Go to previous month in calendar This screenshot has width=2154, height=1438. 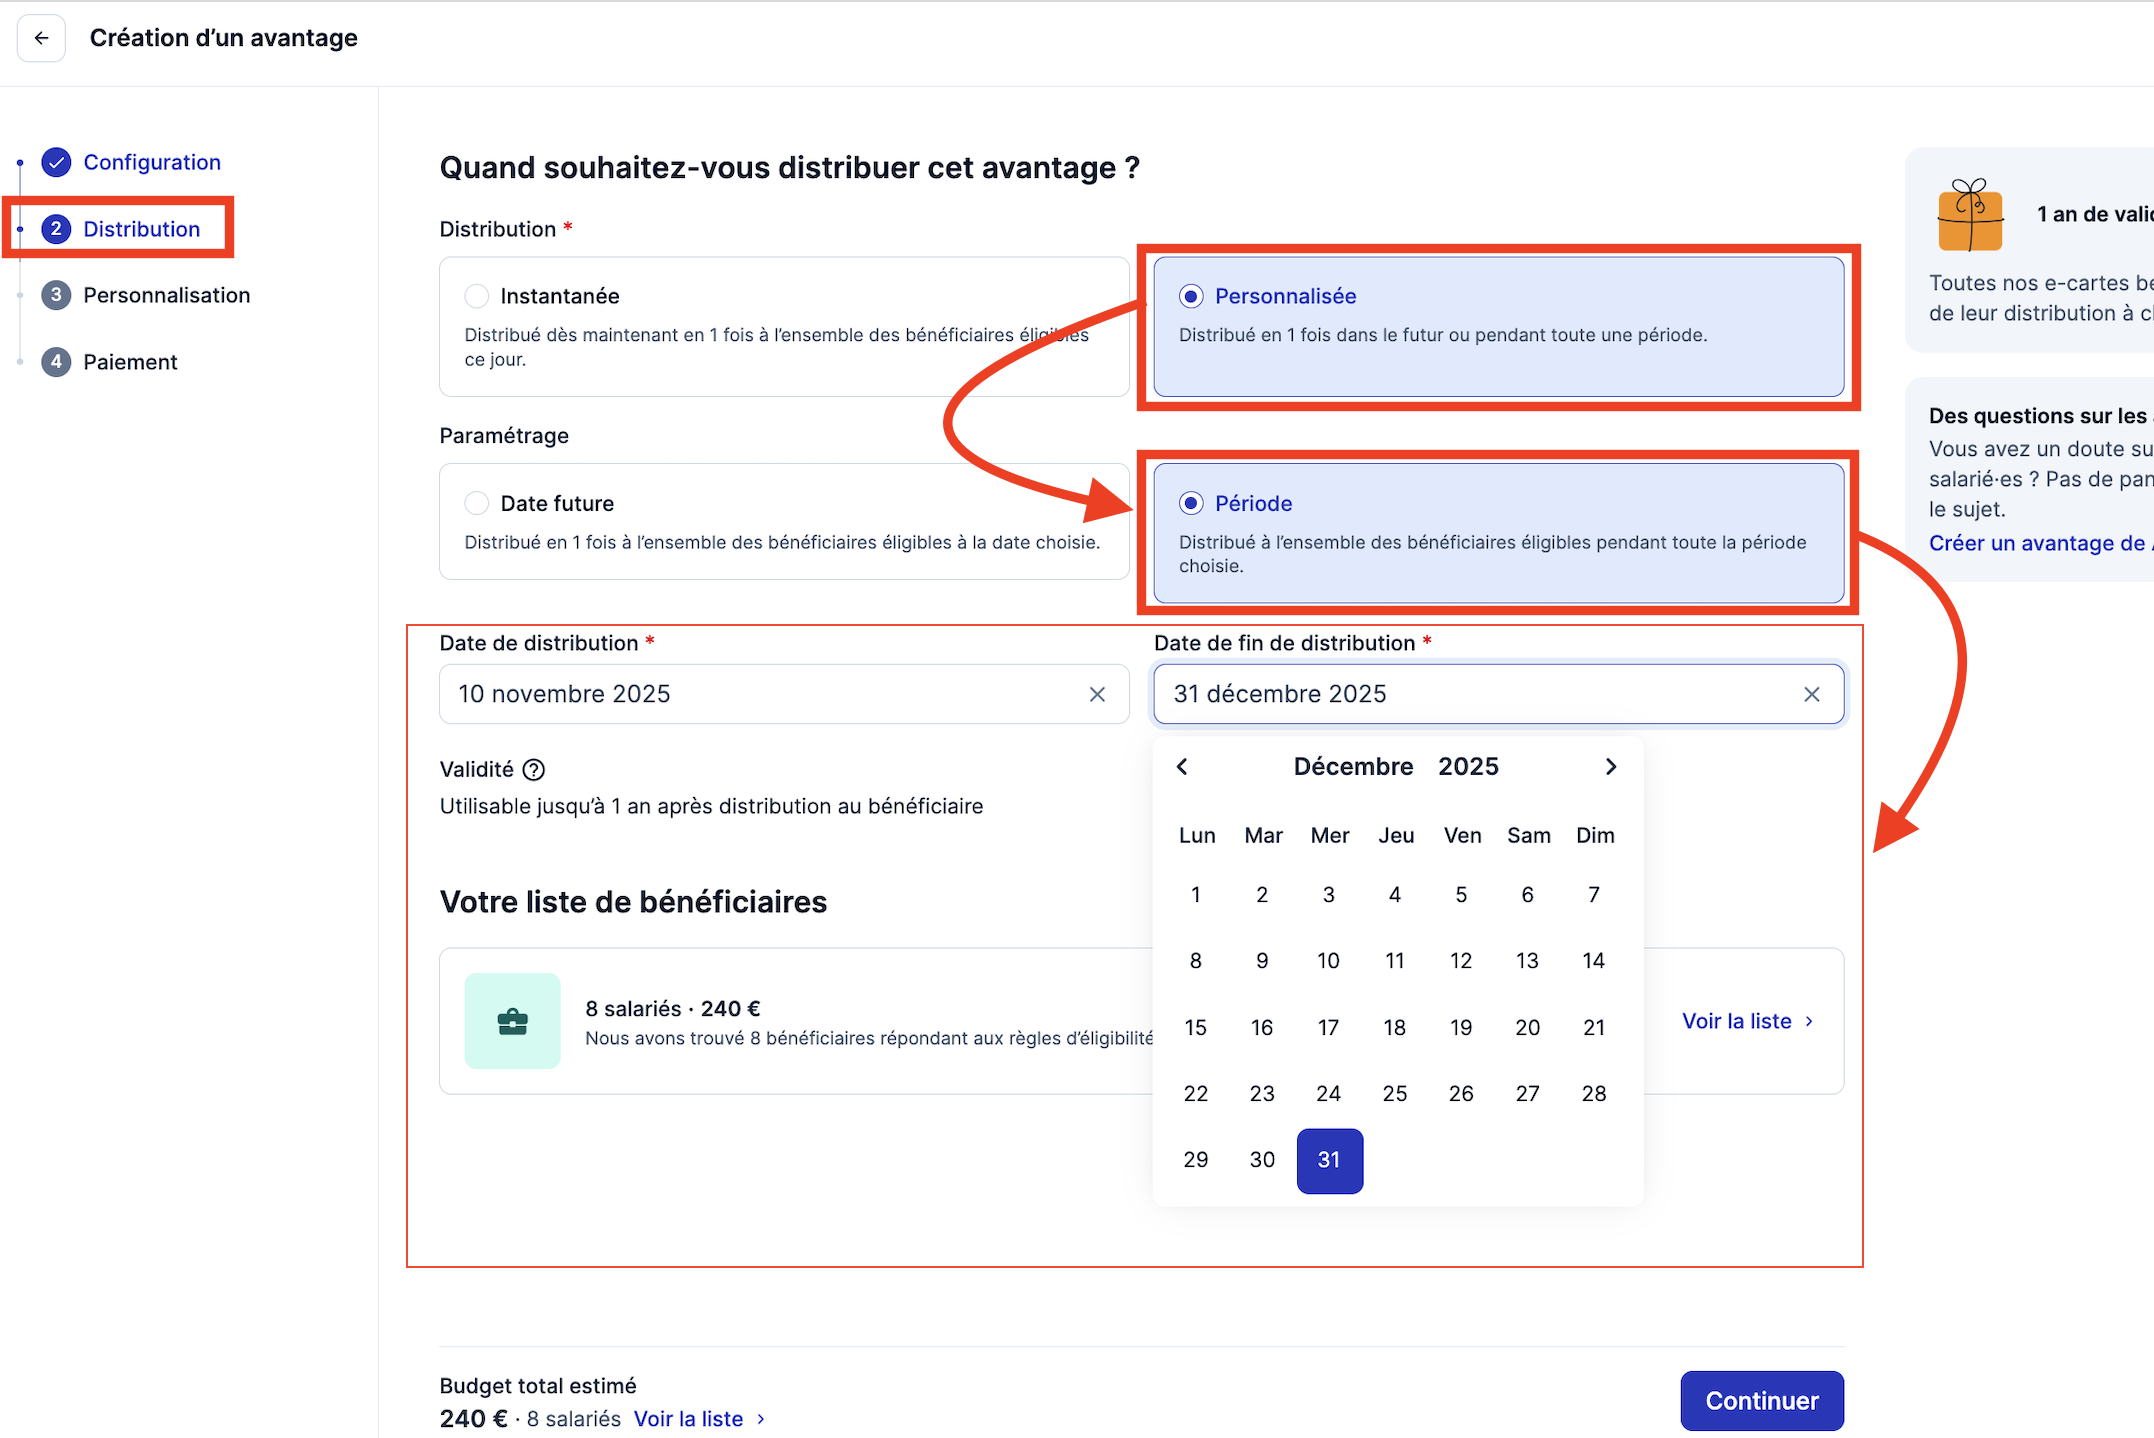pos(1182,766)
